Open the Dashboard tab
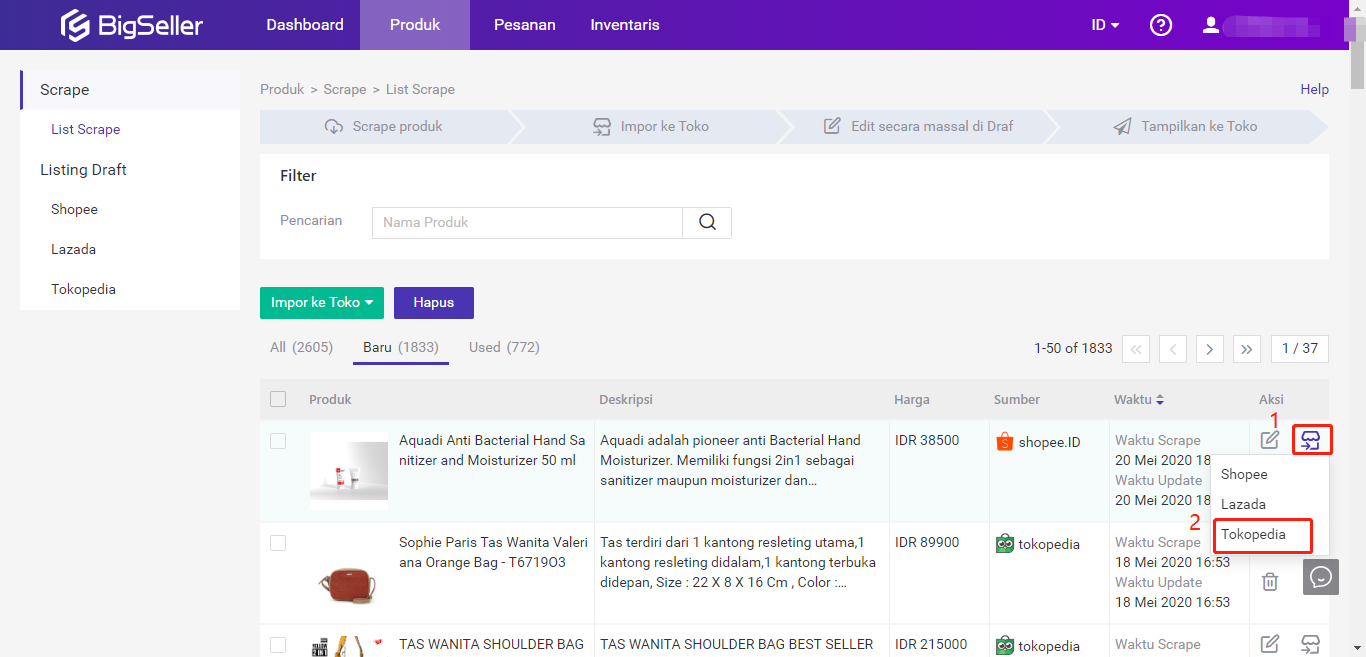This screenshot has height=657, width=1366. 305,25
